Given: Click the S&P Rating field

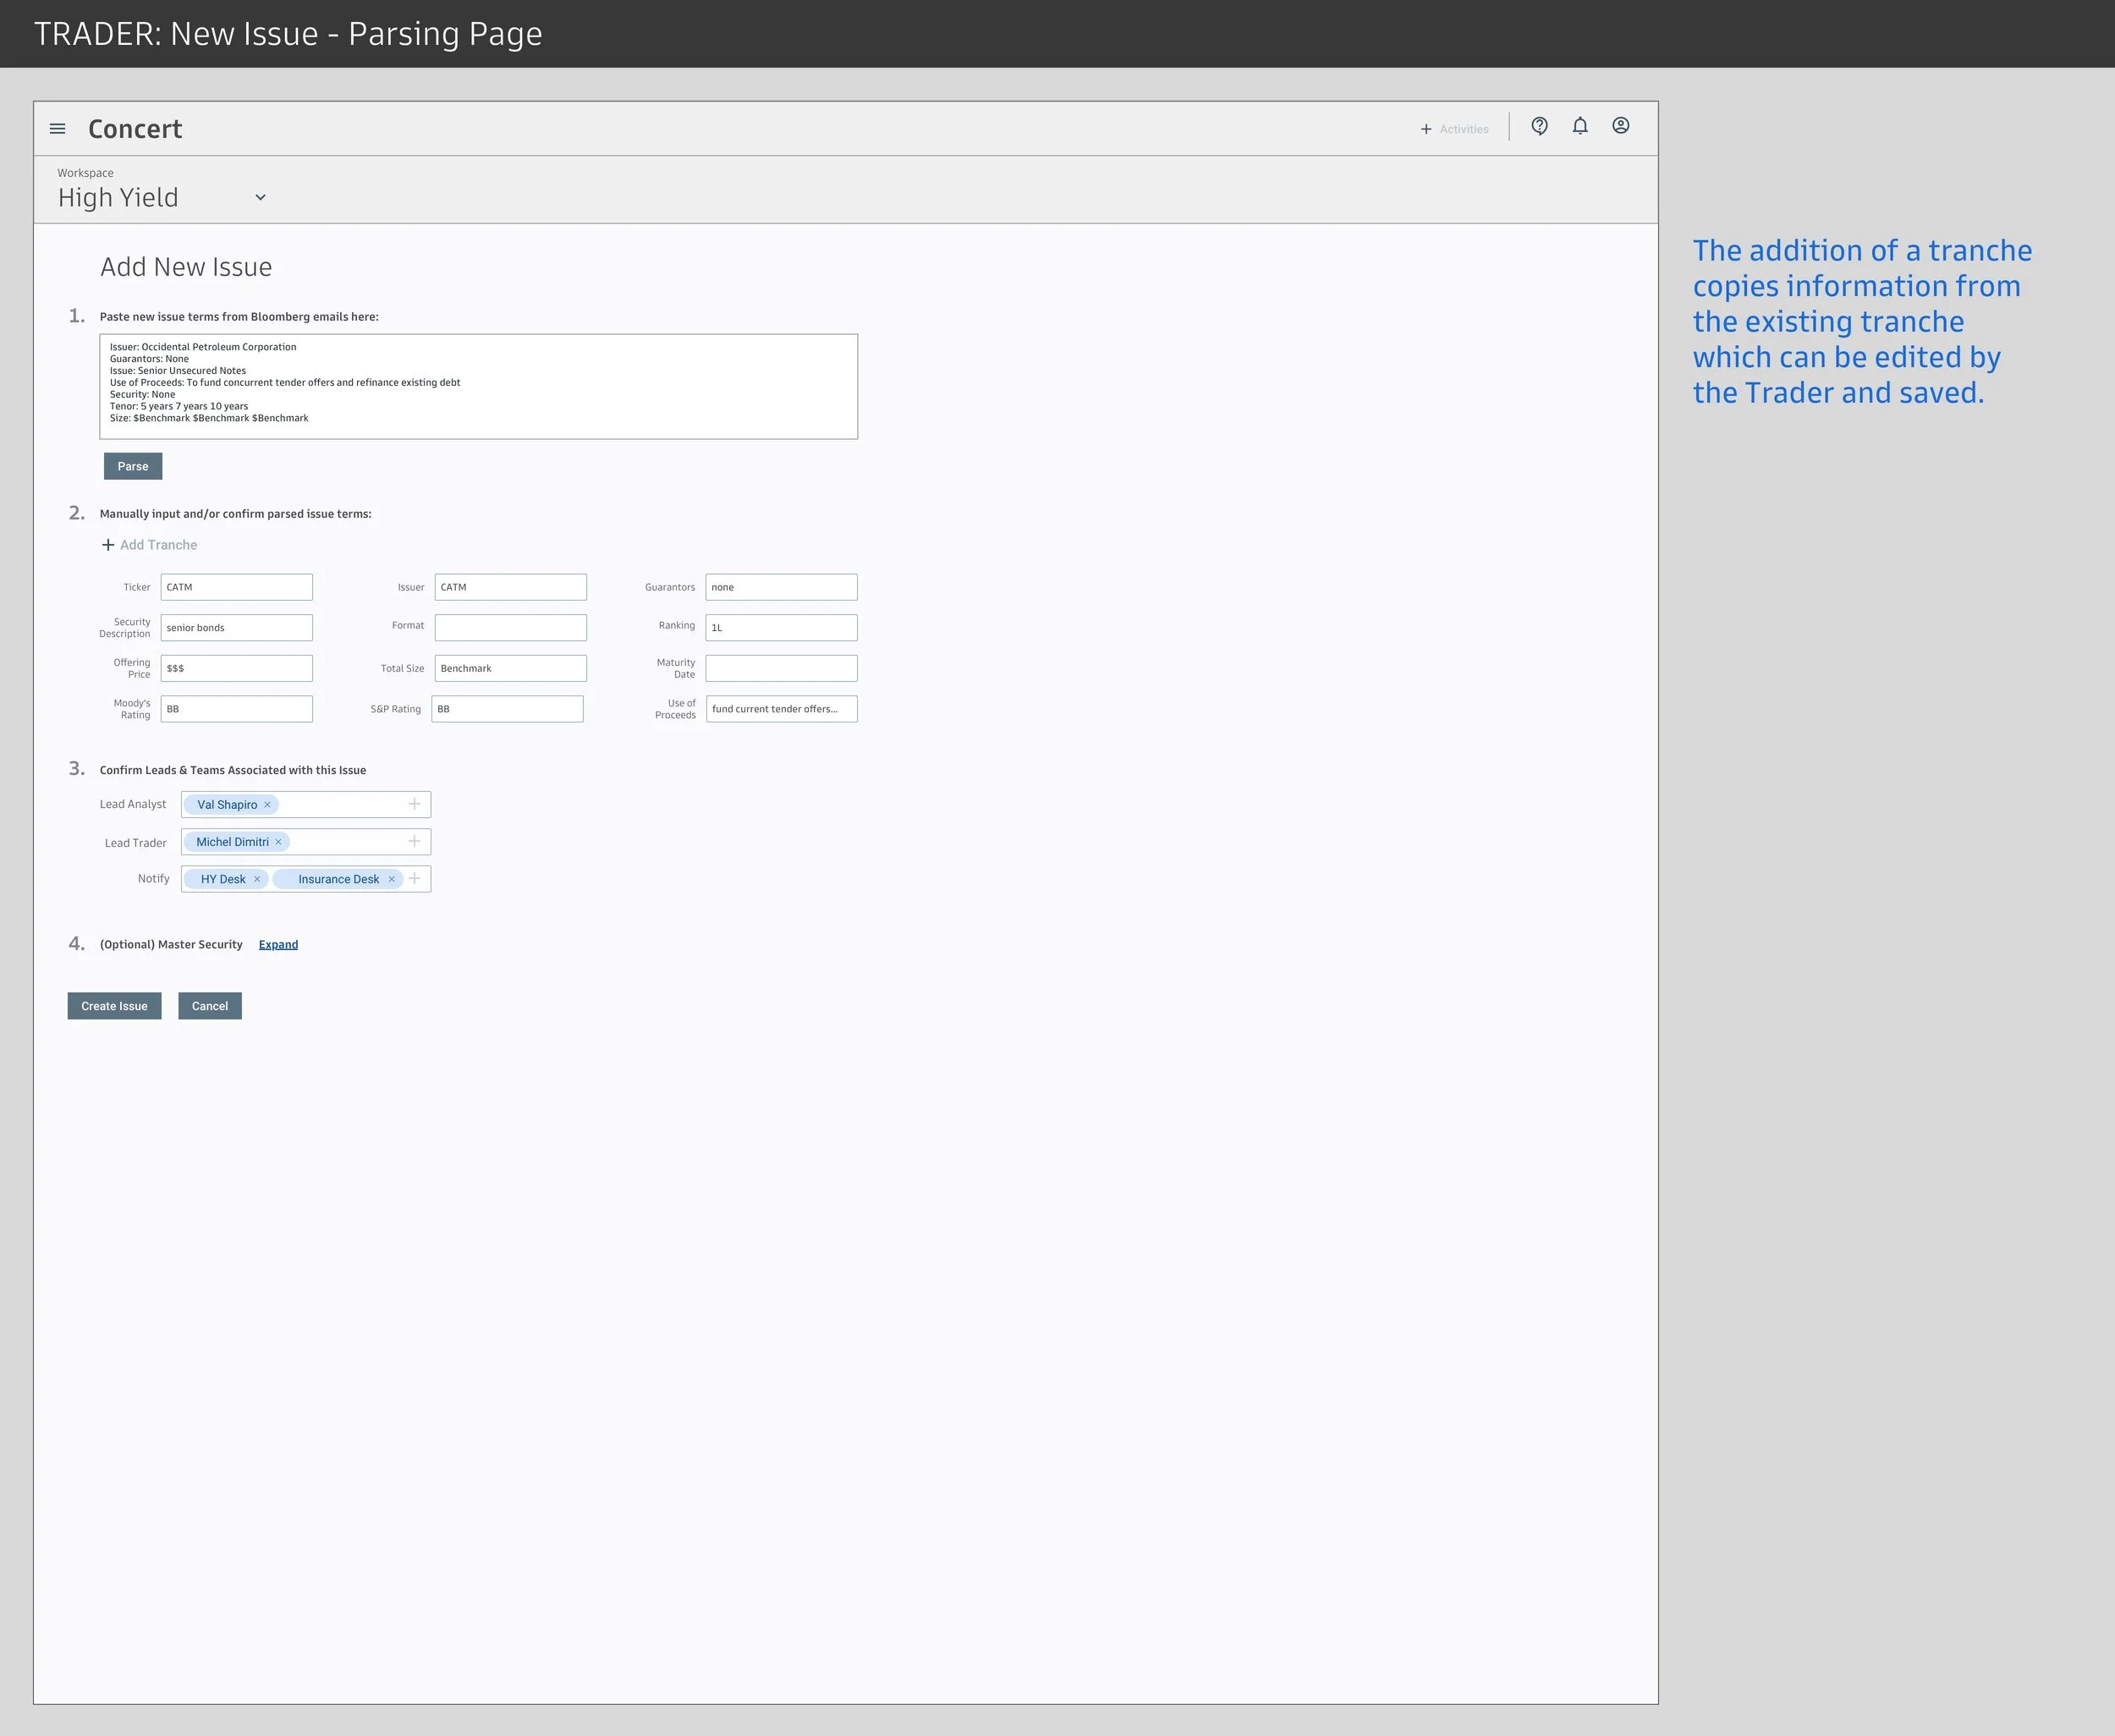Looking at the screenshot, I should pos(508,709).
